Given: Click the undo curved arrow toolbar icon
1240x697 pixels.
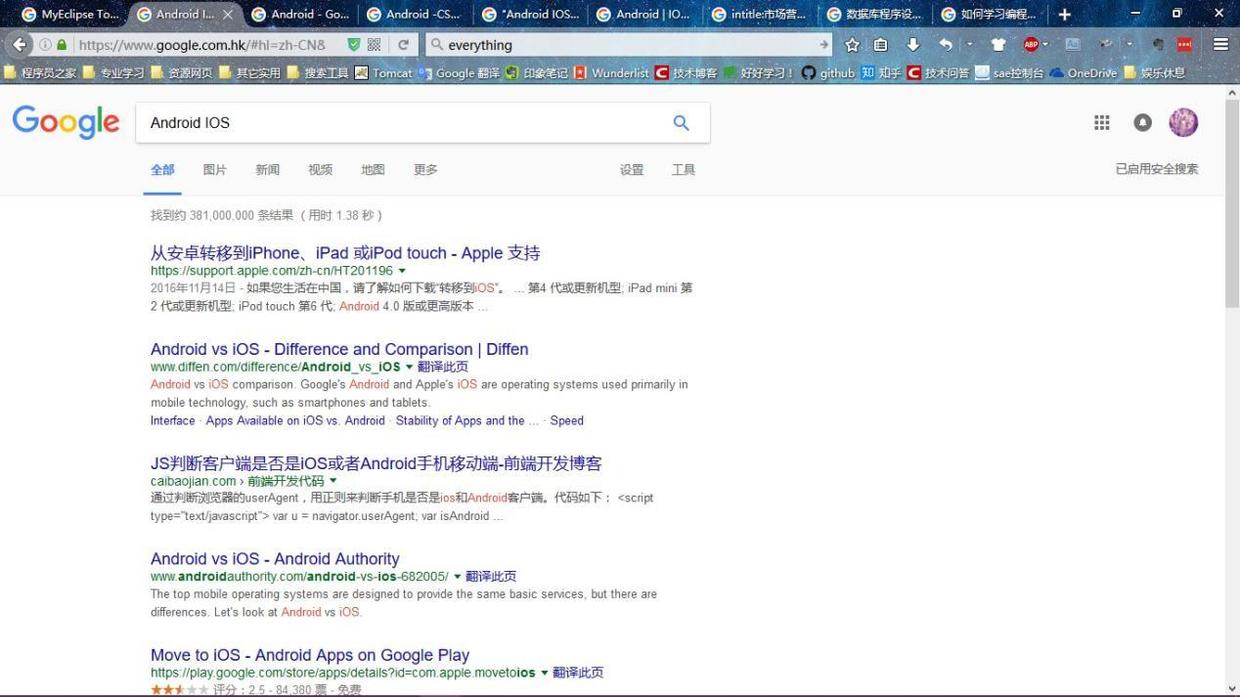Looking at the screenshot, I should 946,44.
